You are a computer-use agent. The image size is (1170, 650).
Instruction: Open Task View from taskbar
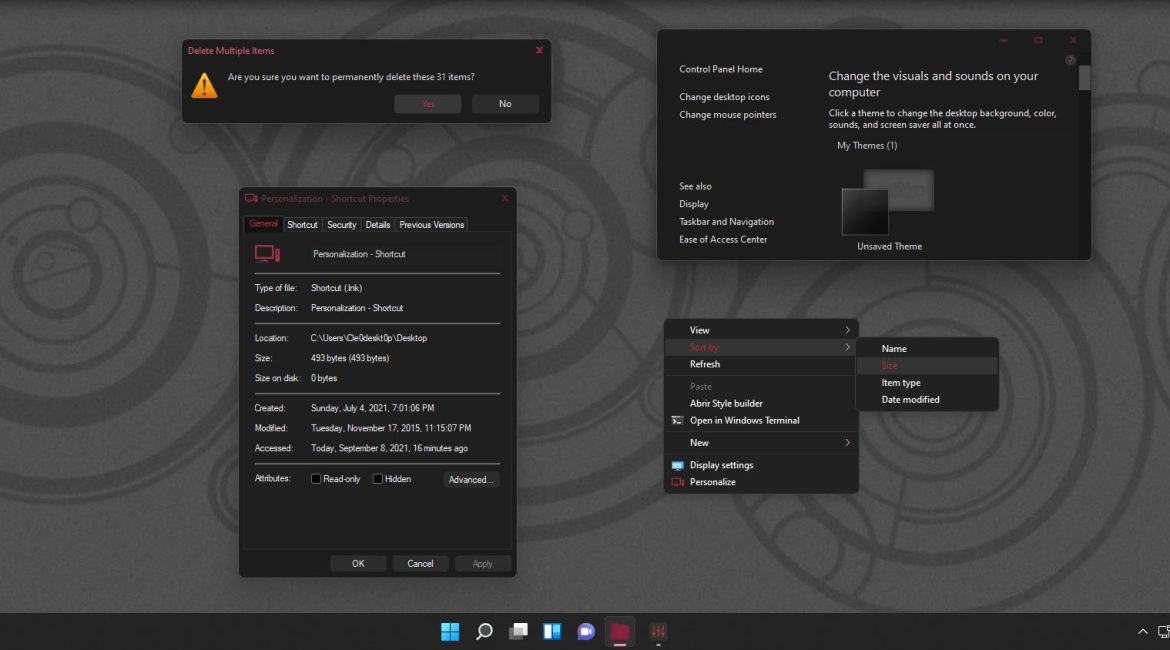[x=518, y=631]
